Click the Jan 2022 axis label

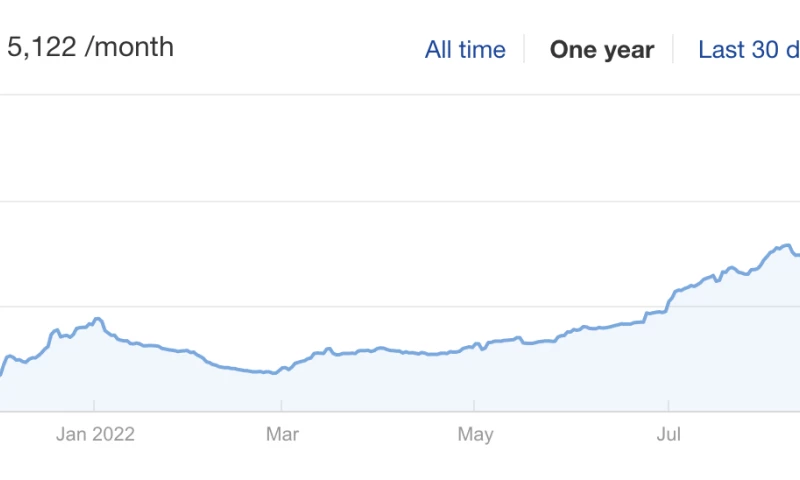click(95, 434)
